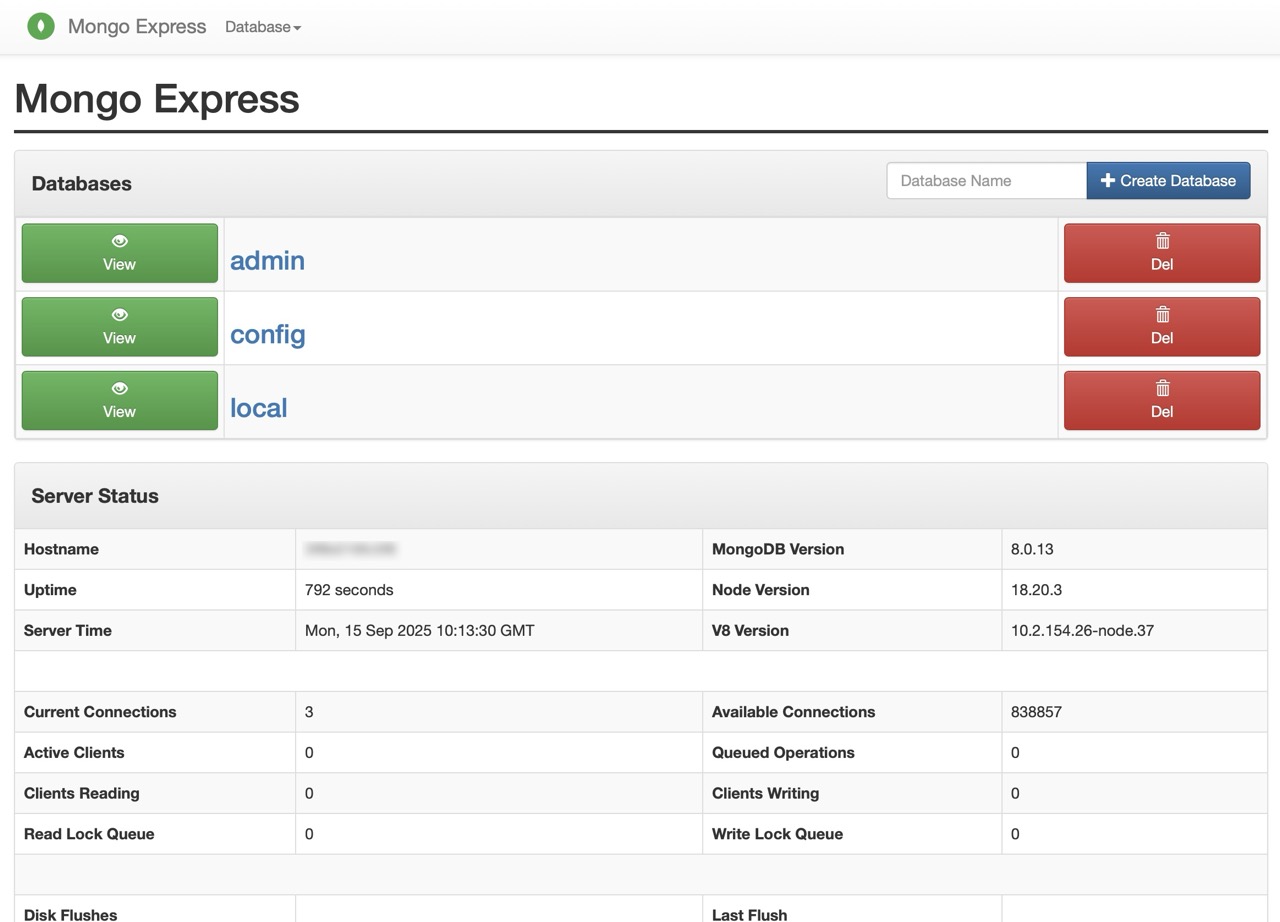Click trash icon to delete admin database
This screenshot has height=922, width=1280.
click(1162, 241)
